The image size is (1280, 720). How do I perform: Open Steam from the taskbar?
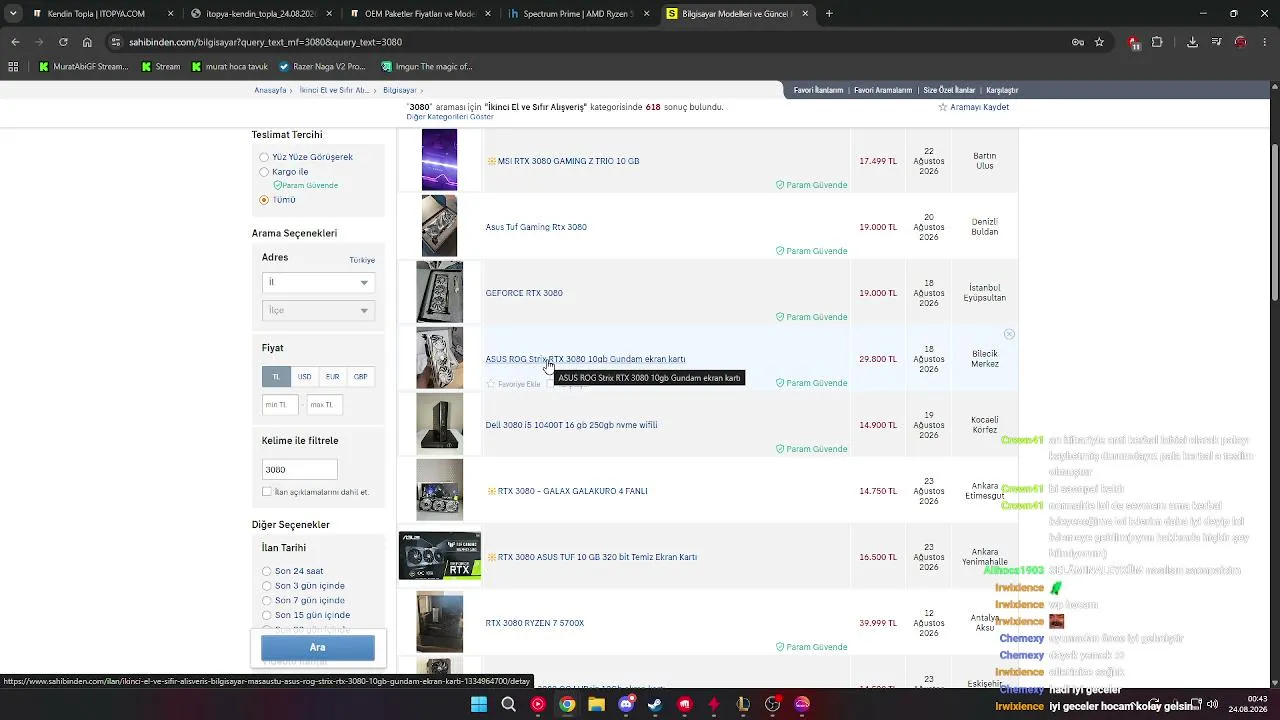pos(655,704)
